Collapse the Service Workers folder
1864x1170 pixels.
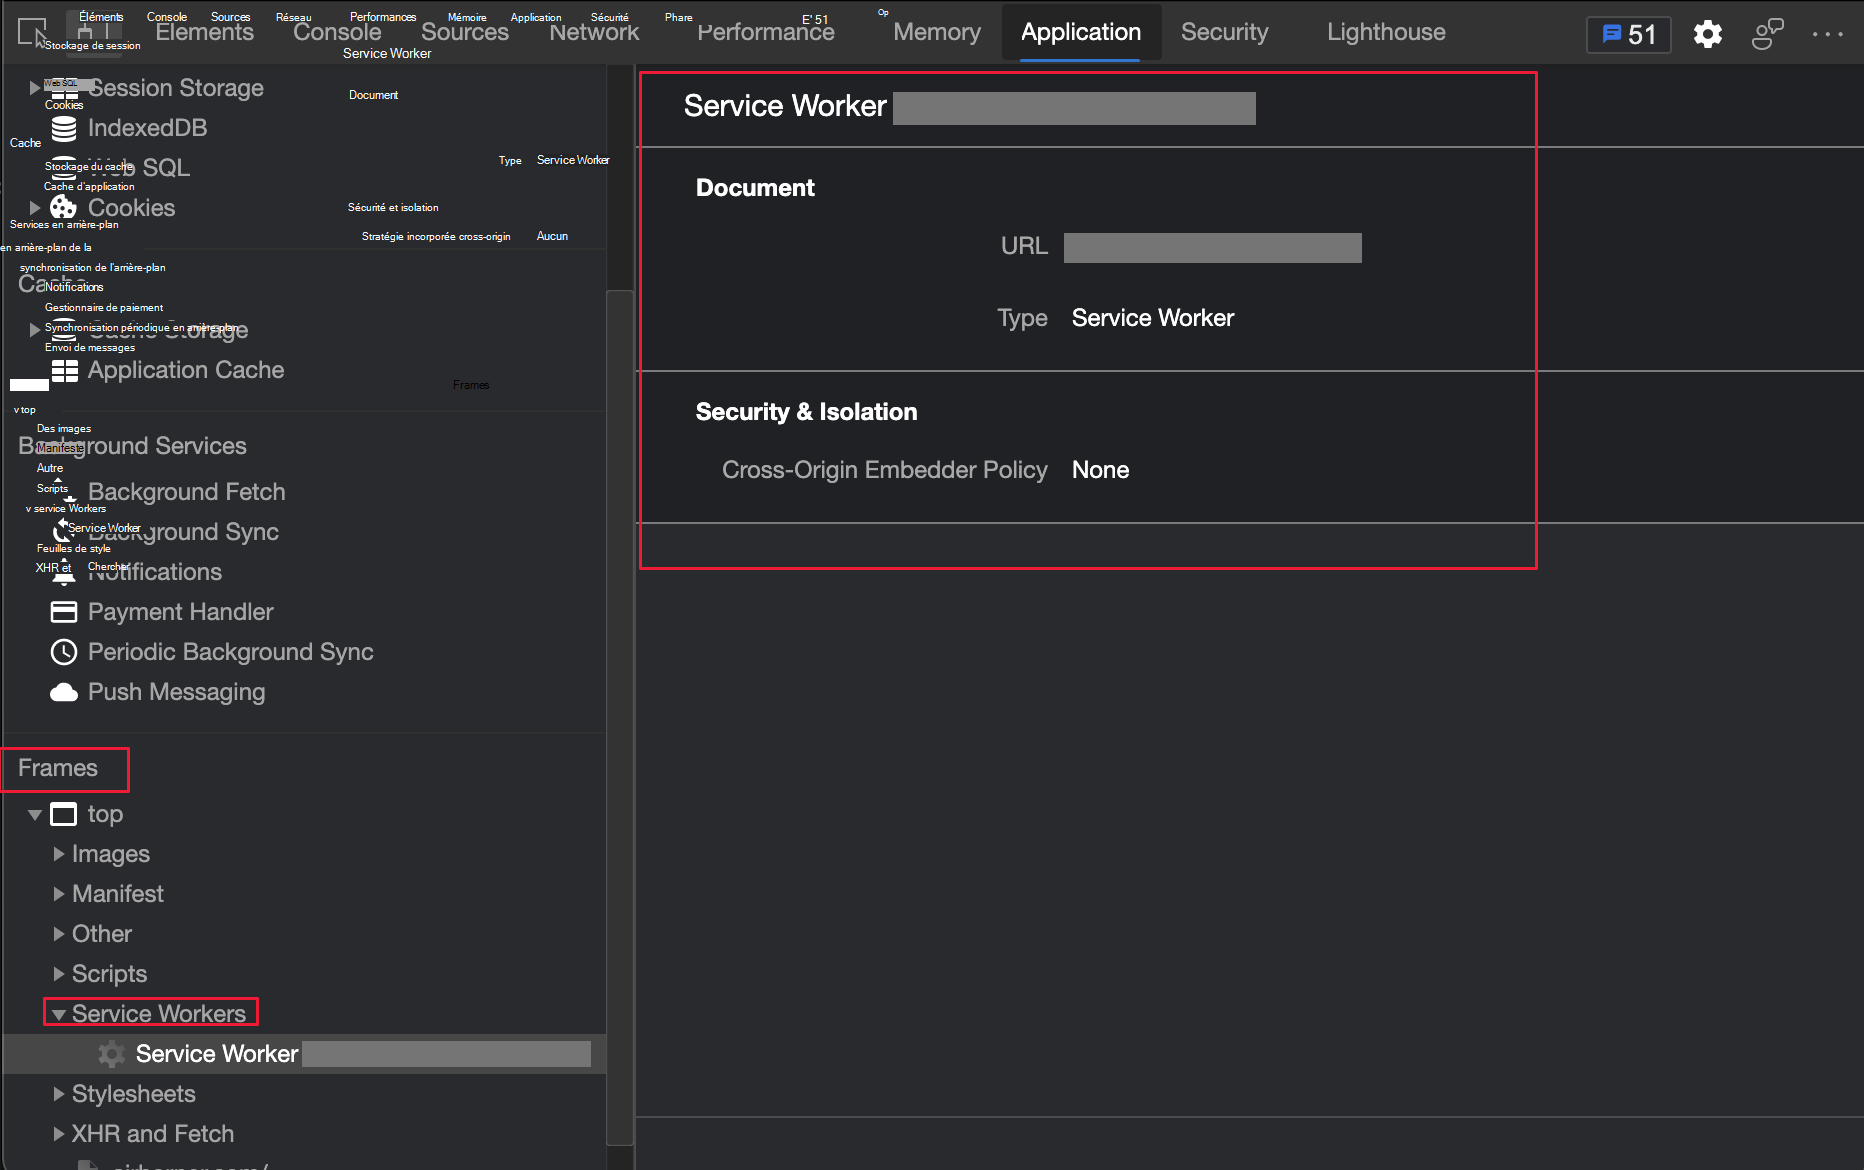point(59,1014)
